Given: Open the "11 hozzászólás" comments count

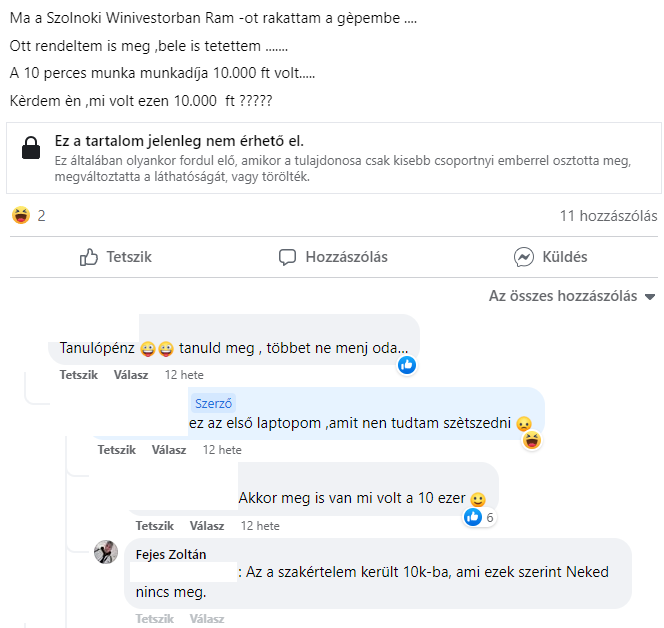Looking at the screenshot, I should coord(608,216).
